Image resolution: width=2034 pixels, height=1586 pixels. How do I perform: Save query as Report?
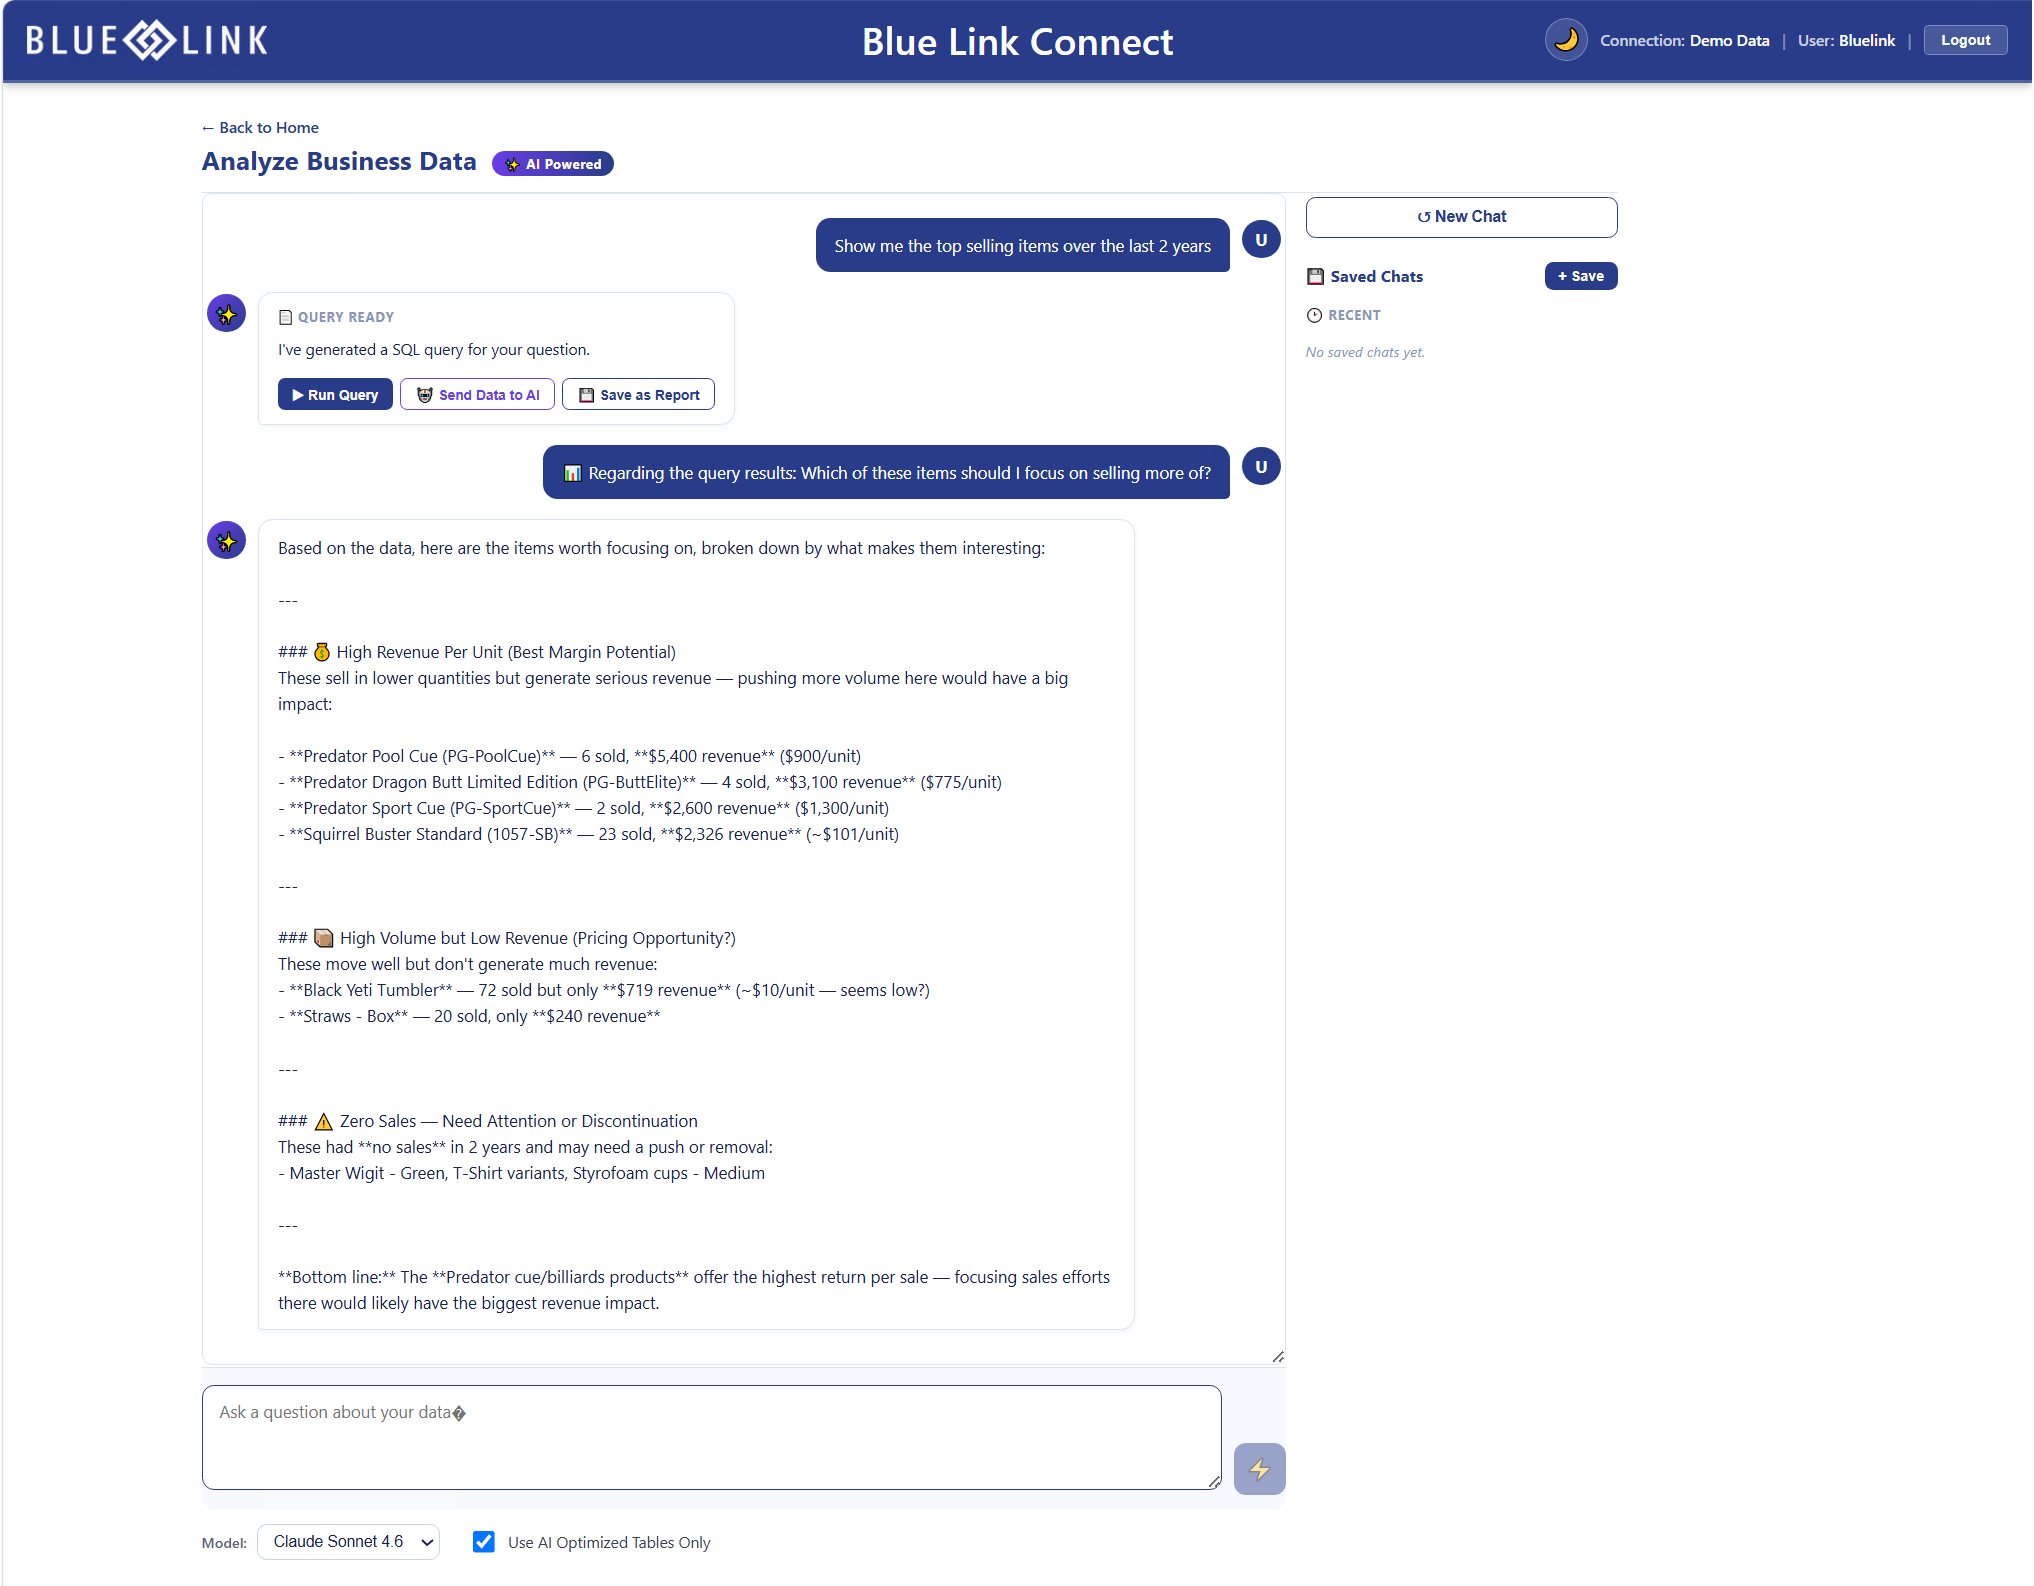(x=638, y=395)
